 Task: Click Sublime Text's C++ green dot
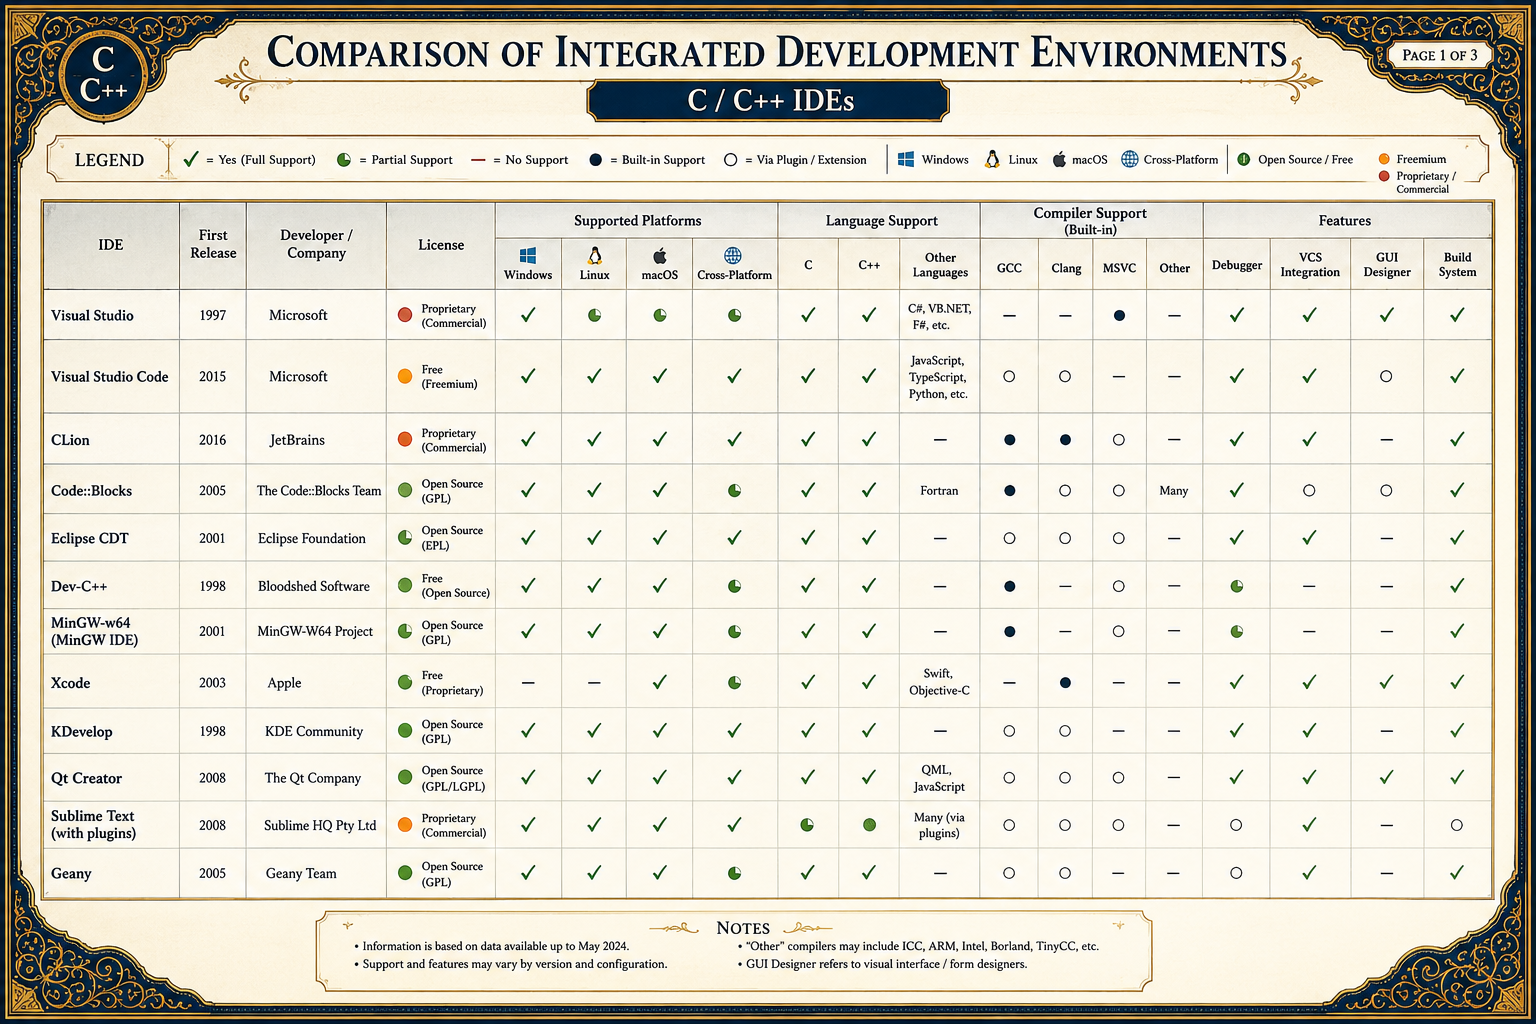[869, 825]
